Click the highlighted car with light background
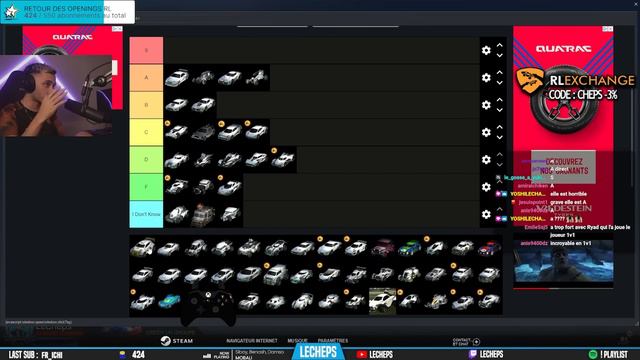This screenshot has height=360, width=640. click(382, 302)
